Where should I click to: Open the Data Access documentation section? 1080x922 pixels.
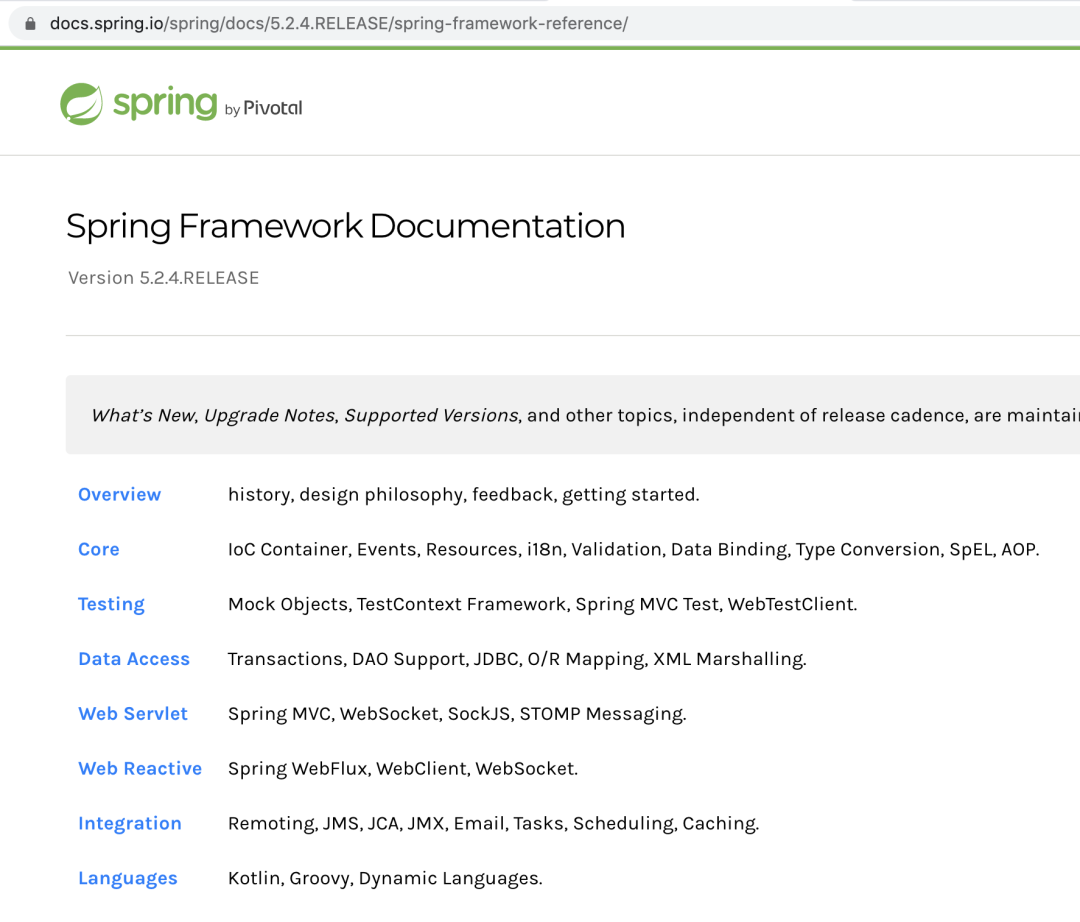point(134,659)
